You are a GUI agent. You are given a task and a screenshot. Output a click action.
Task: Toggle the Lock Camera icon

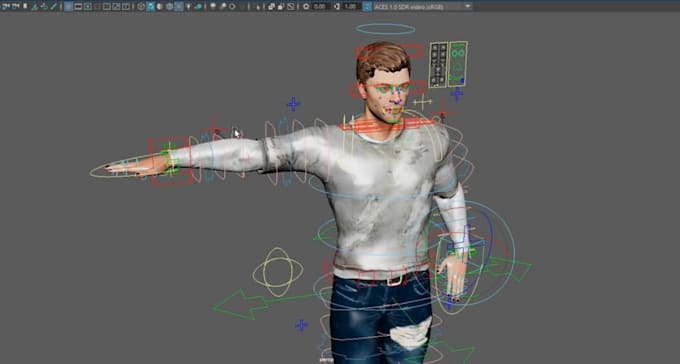[x=16, y=7]
